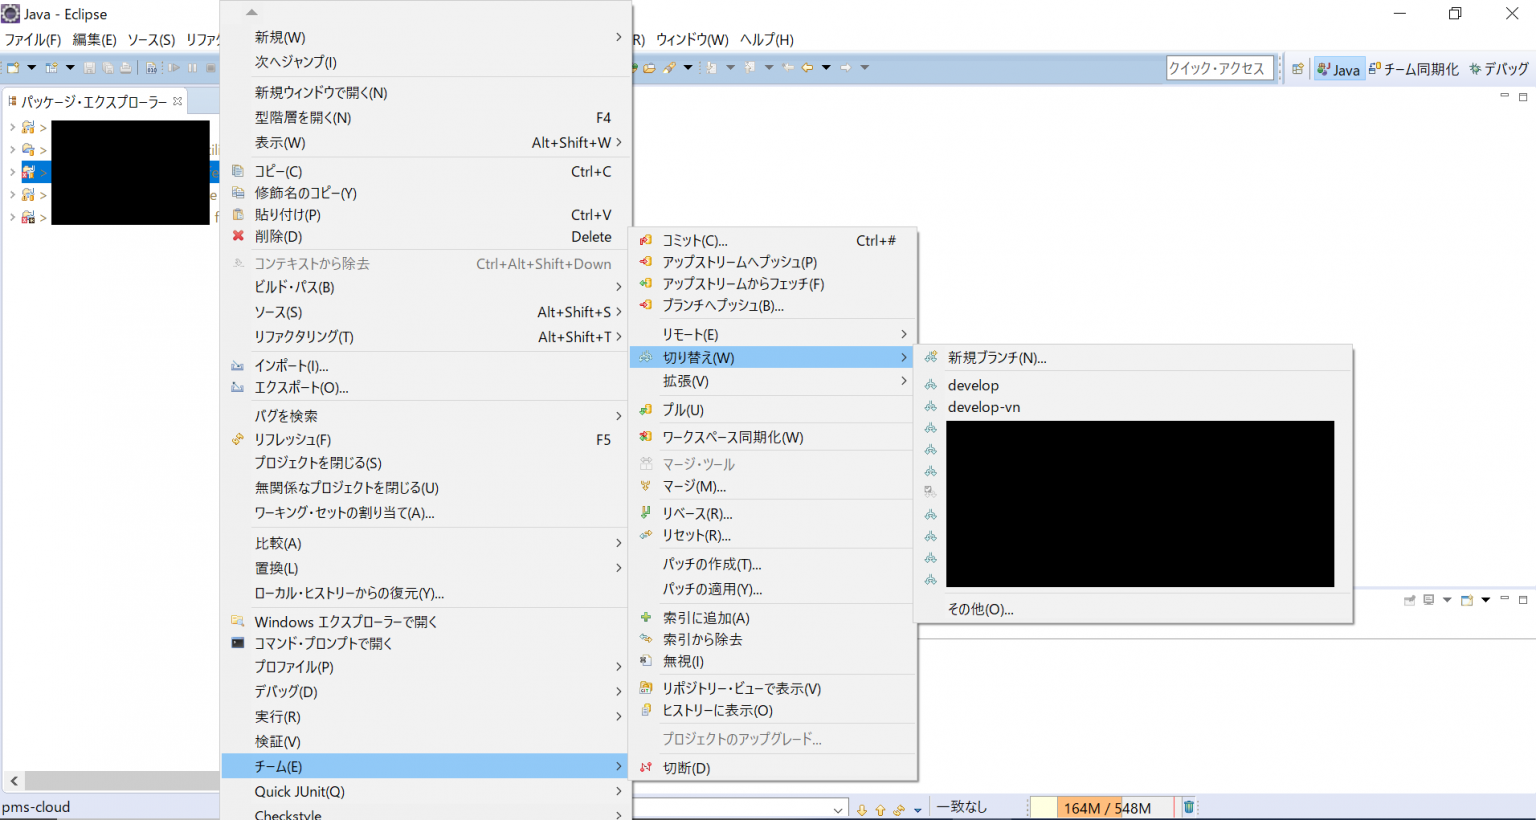Click the 164M/548M heap usage bar
The image size is (1536, 820).
tap(1106, 807)
